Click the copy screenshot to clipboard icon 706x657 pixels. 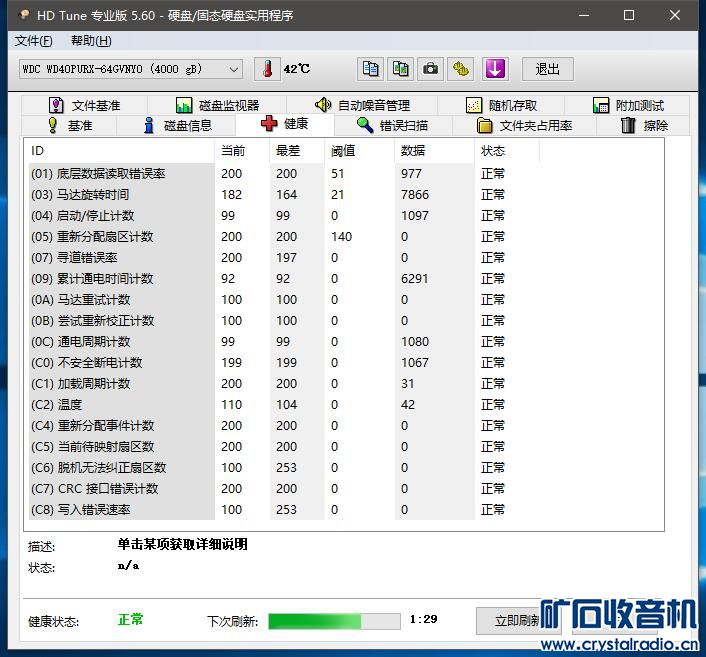click(x=400, y=69)
